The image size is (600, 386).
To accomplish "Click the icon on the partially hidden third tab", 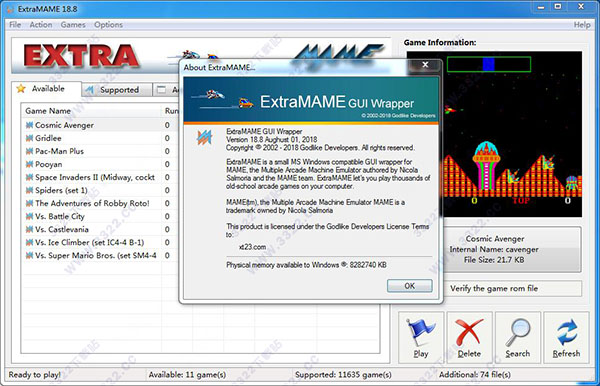I will click(161, 90).
